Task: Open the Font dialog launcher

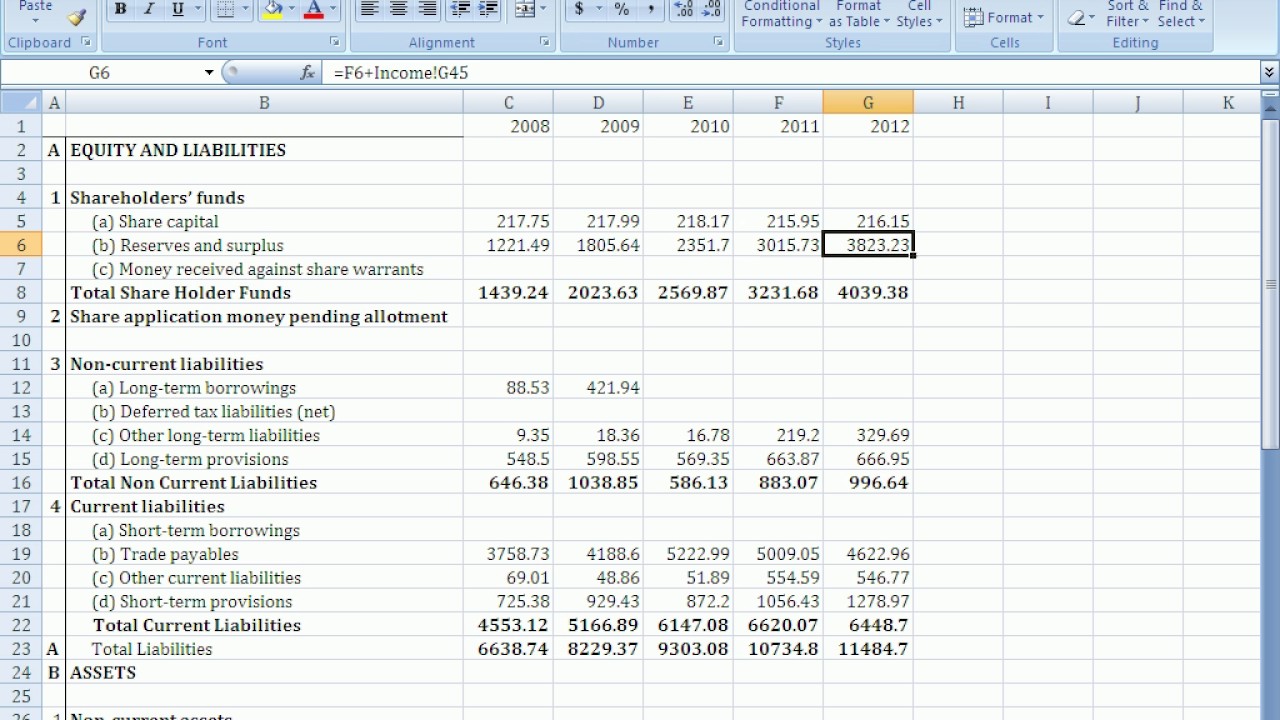Action: pyautogui.click(x=334, y=42)
